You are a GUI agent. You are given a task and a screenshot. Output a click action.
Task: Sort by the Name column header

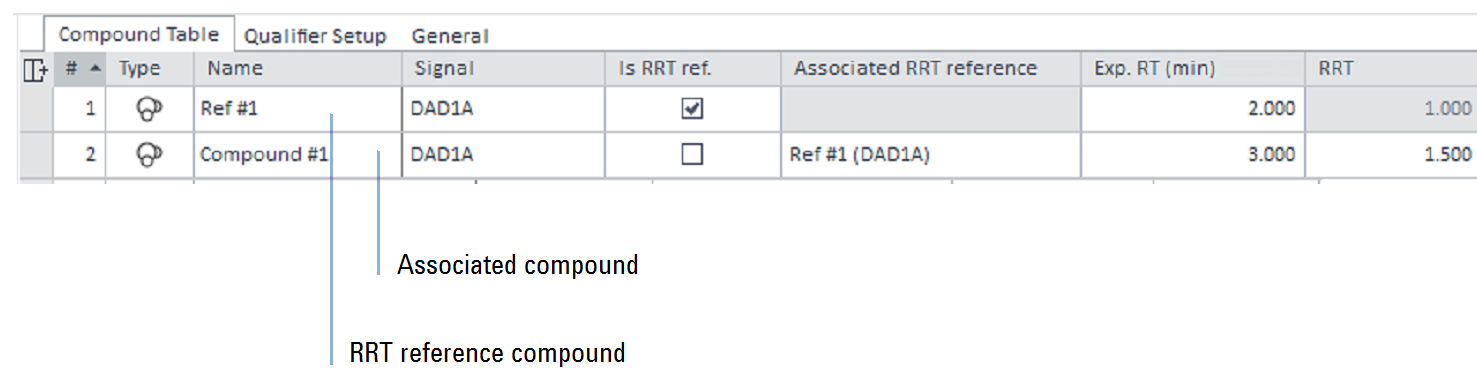[298, 69]
